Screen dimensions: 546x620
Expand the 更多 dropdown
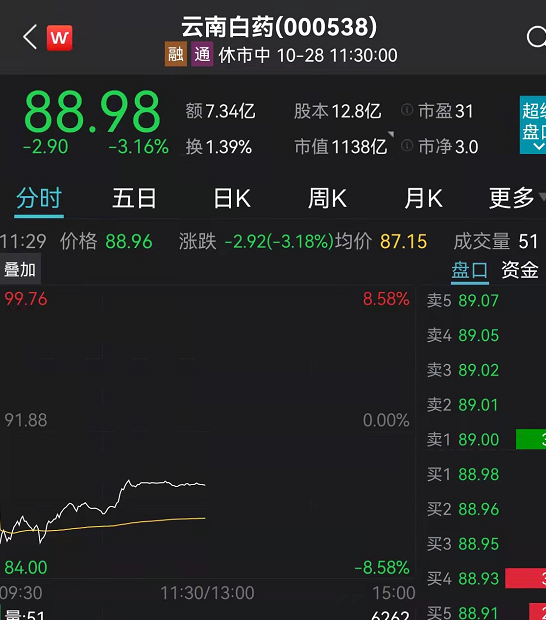(x=516, y=198)
